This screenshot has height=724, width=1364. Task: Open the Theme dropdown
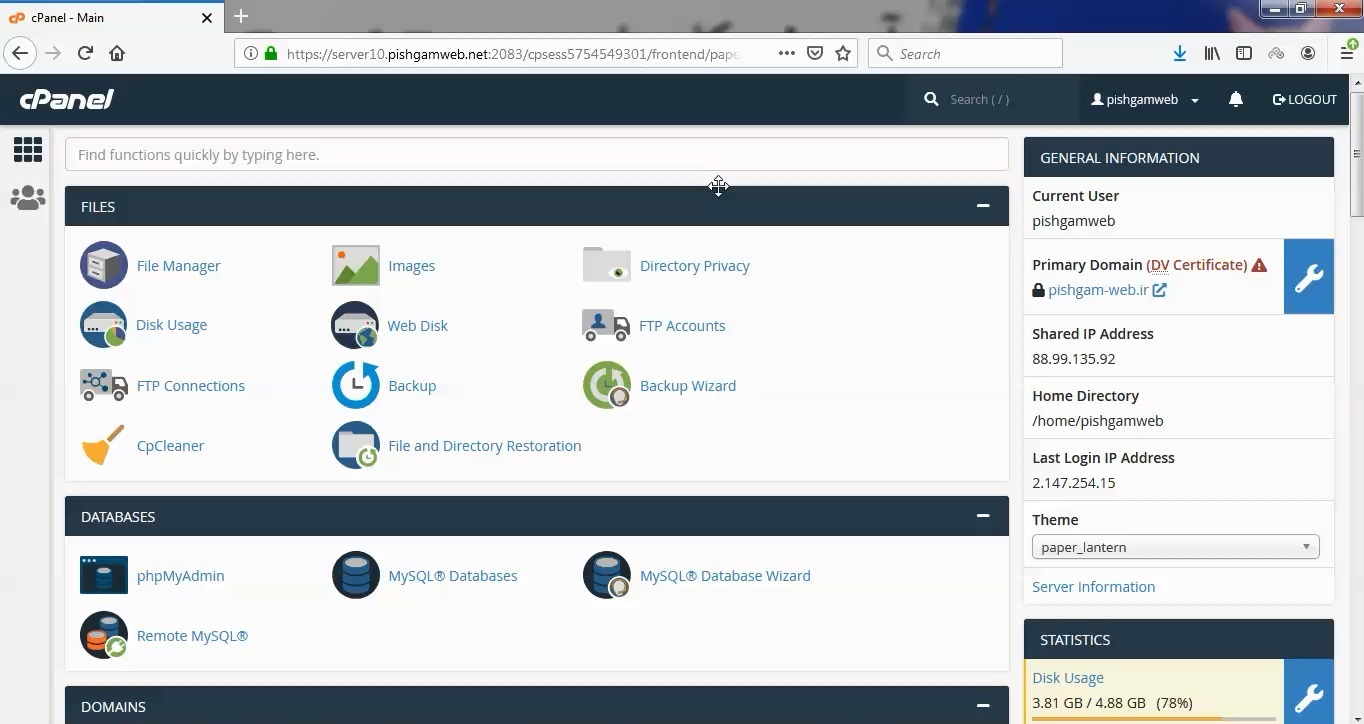pyautogui.click(x=1175, y=547)
